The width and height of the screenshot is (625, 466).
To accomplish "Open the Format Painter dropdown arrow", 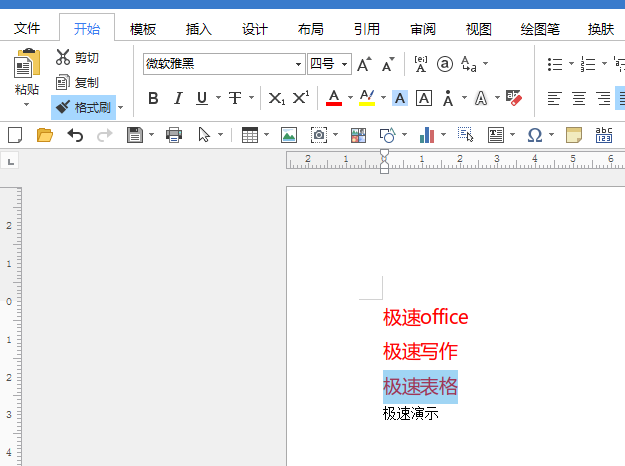I will pyautogui.click(x=120, y=108).
